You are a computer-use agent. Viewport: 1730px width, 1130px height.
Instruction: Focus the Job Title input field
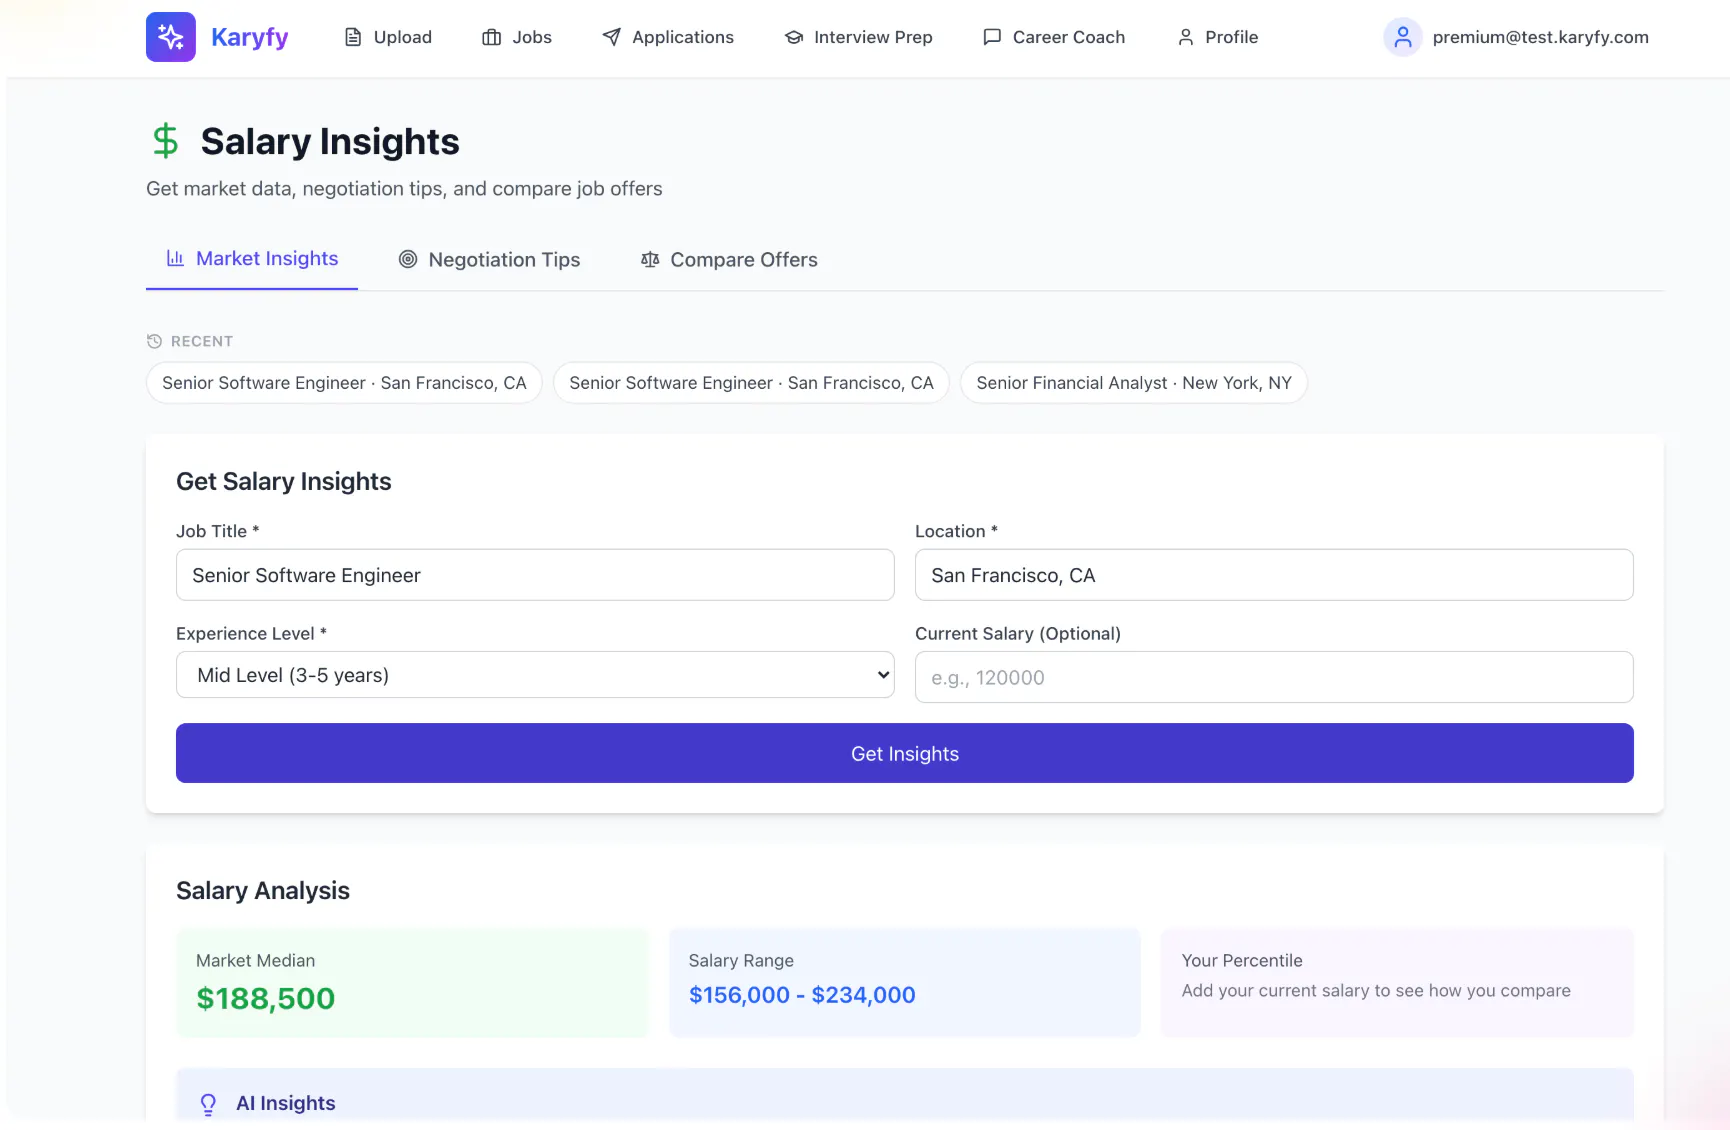tap(535, 575)
